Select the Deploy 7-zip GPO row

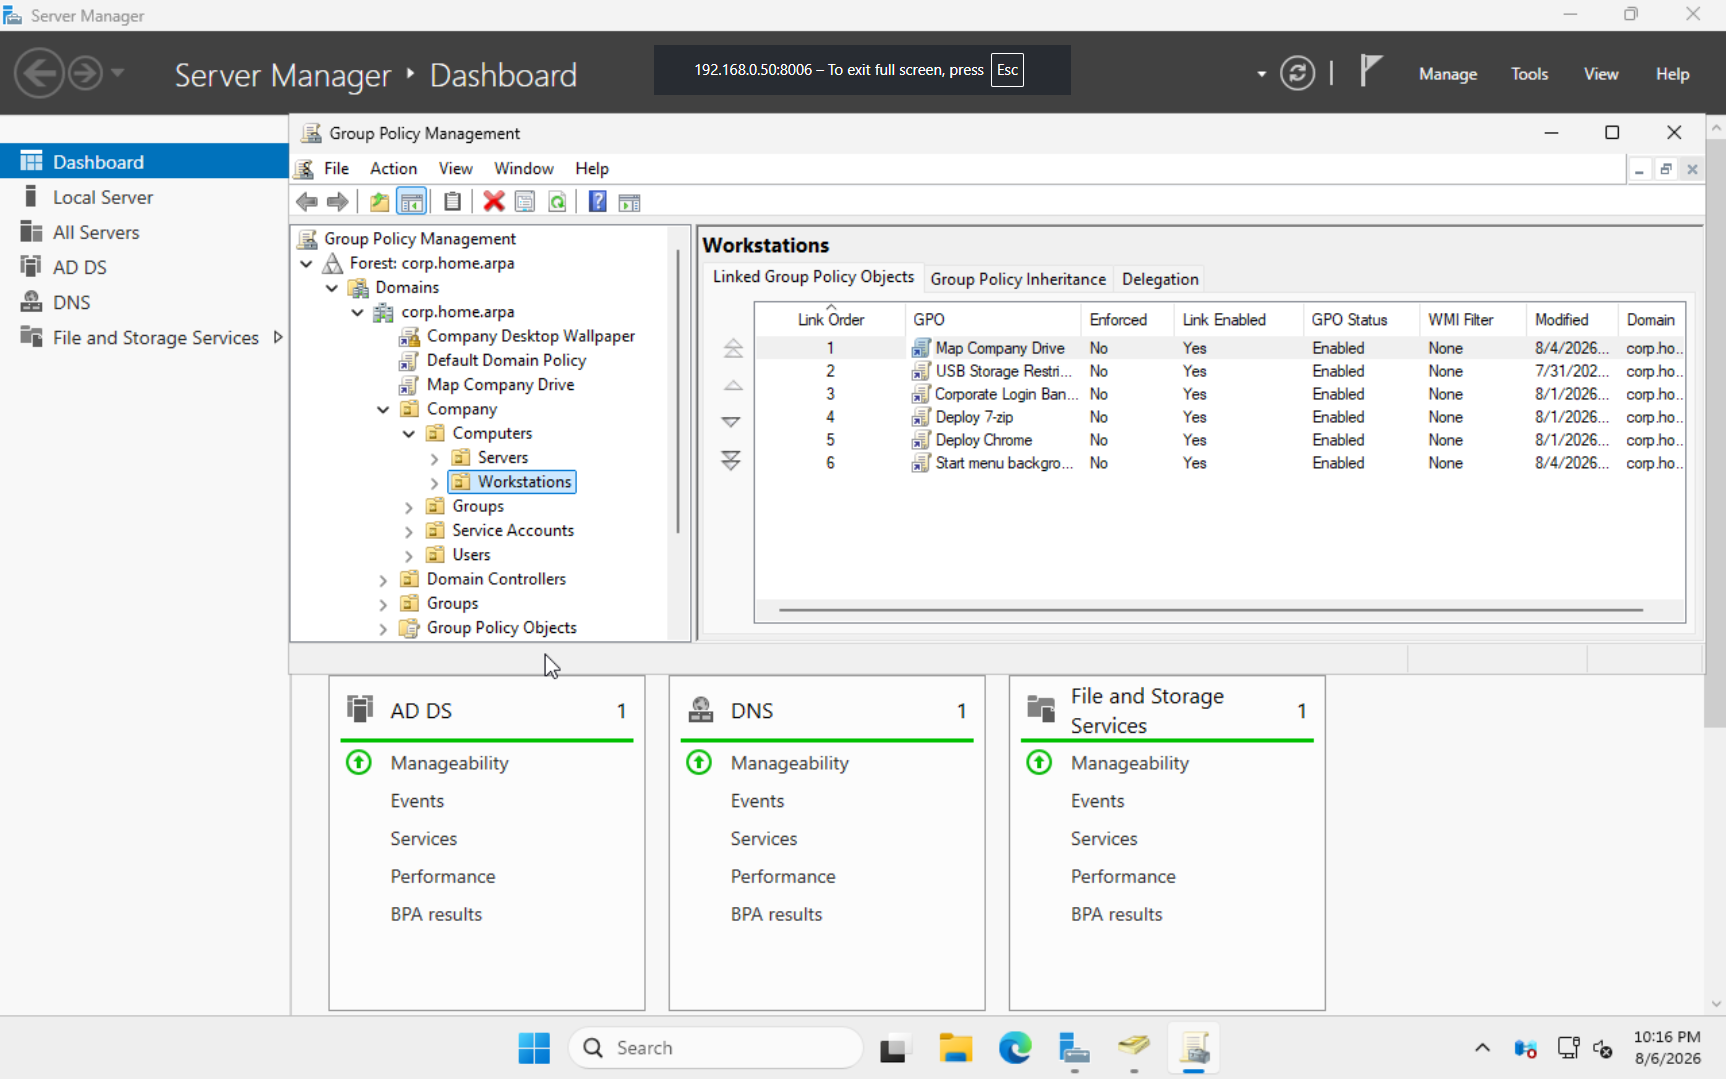click(x=1220, y=417)
